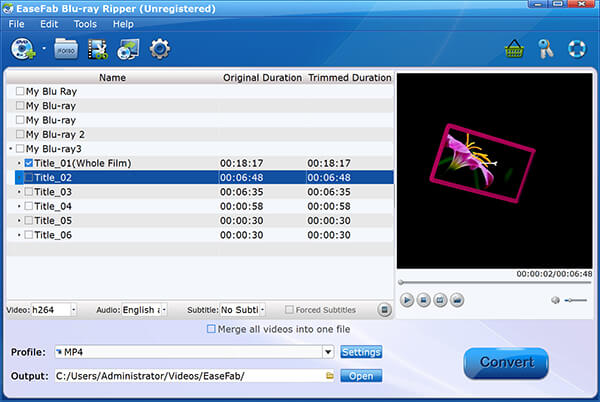Click the flower preview video thumbnail
The width and height of the screenshot is (600, 402).
tap(482, 163)
